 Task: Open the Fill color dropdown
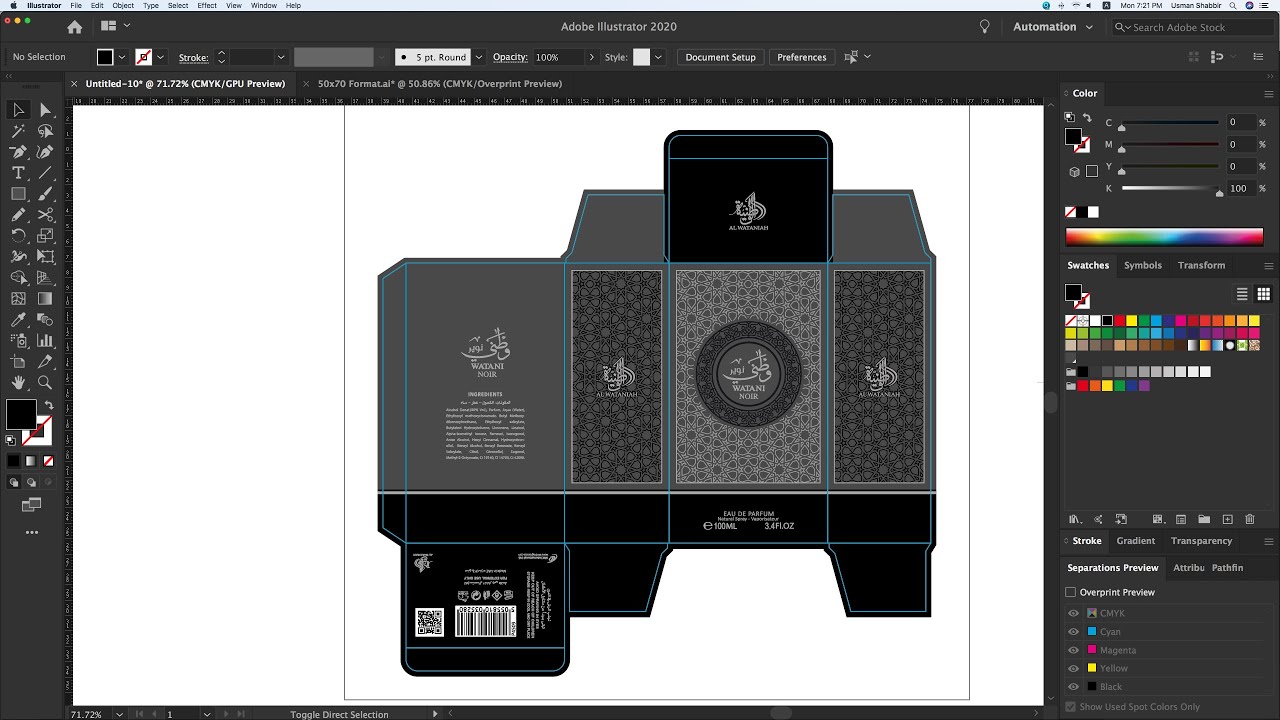coord(122,57)
